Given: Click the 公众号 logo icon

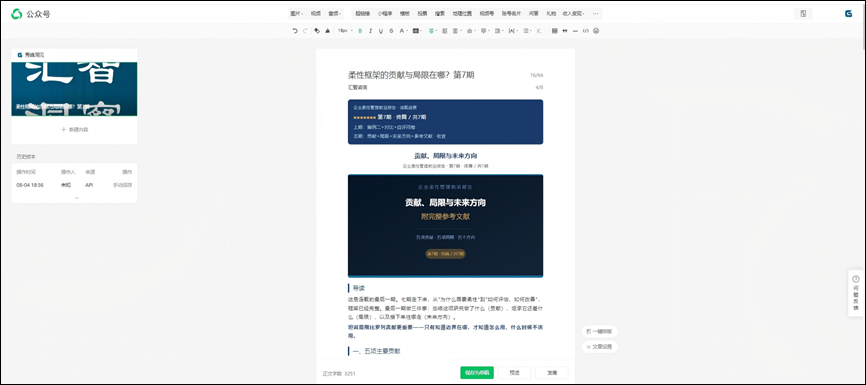Looking at the screenshot, I should pos(17,14).
